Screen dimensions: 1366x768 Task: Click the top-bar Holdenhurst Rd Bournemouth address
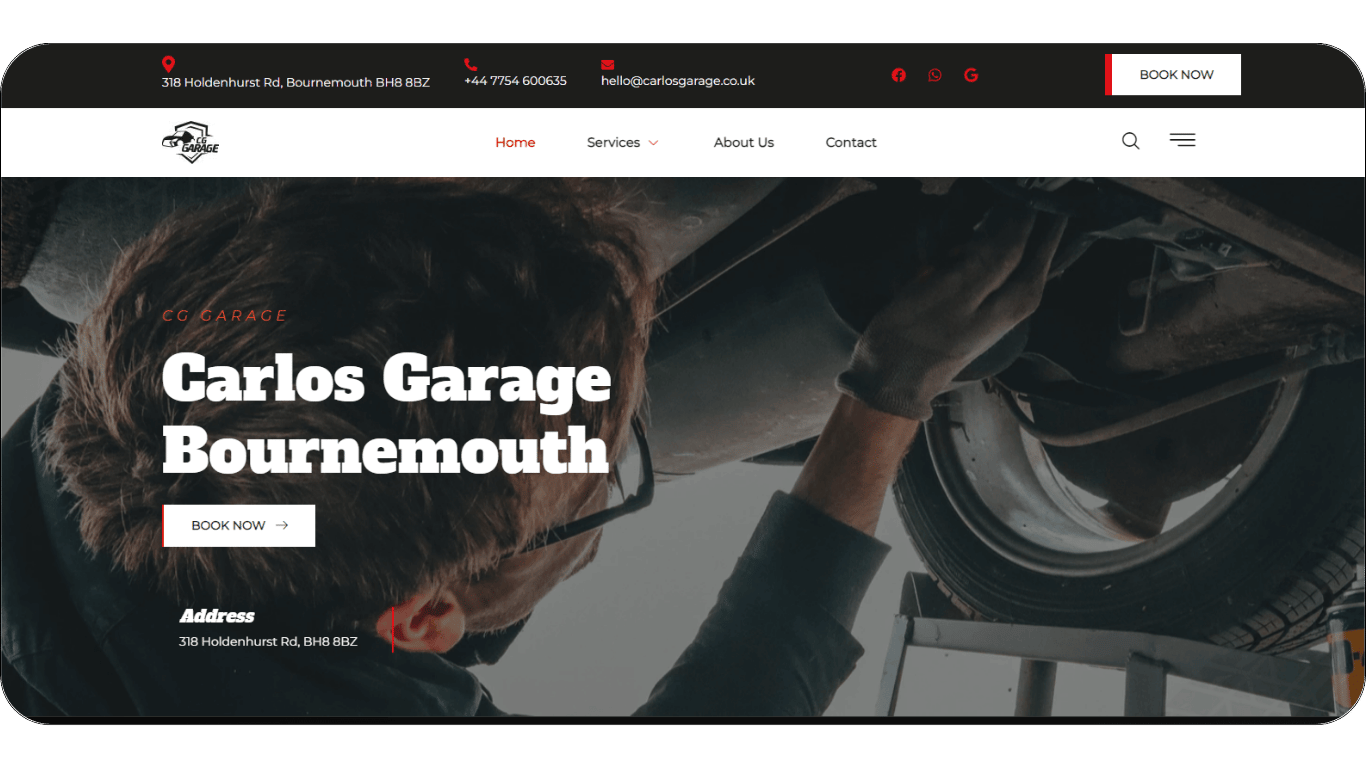[295, 83]
